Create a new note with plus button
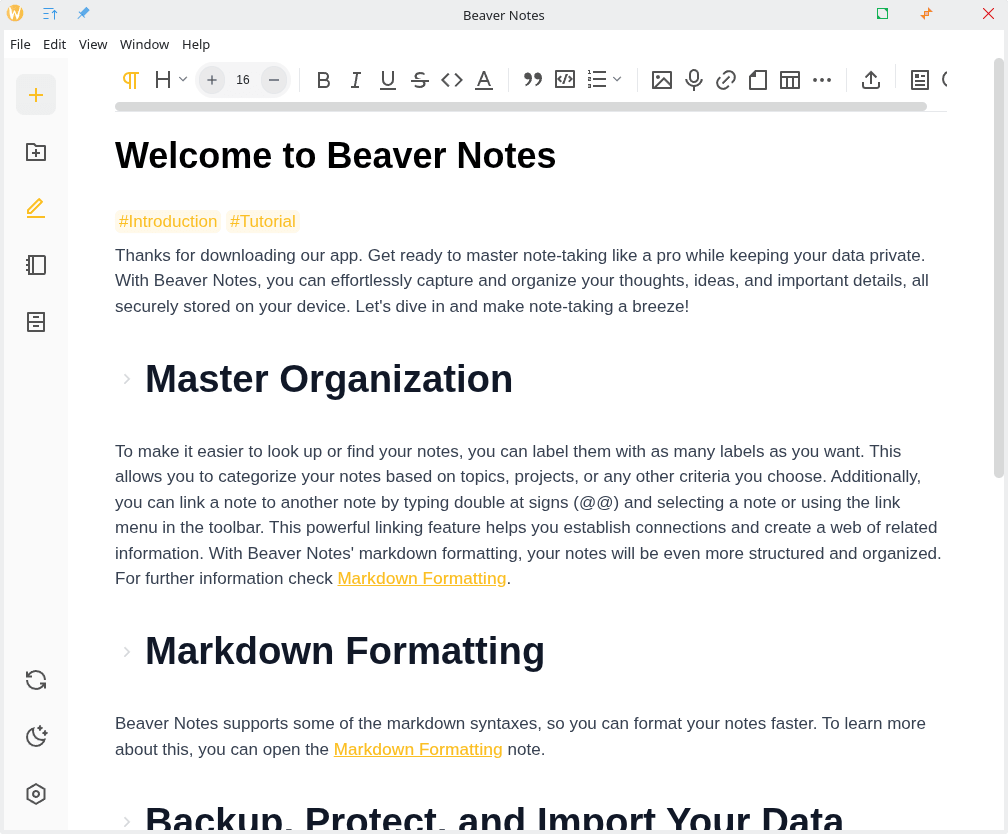The height and width of the screenshot is (834, 1008). pos(36,95)
